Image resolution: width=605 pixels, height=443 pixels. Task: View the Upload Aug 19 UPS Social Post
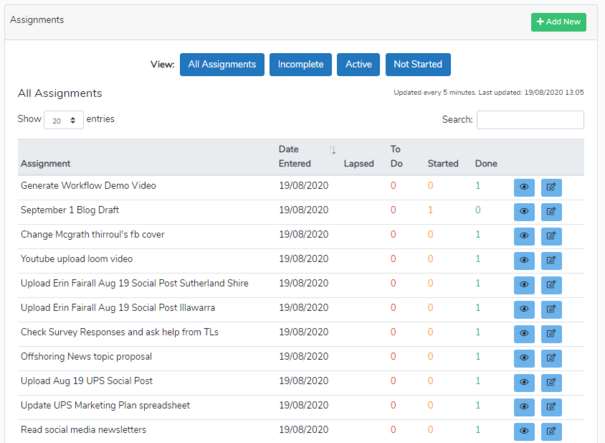tap(524, 382)
